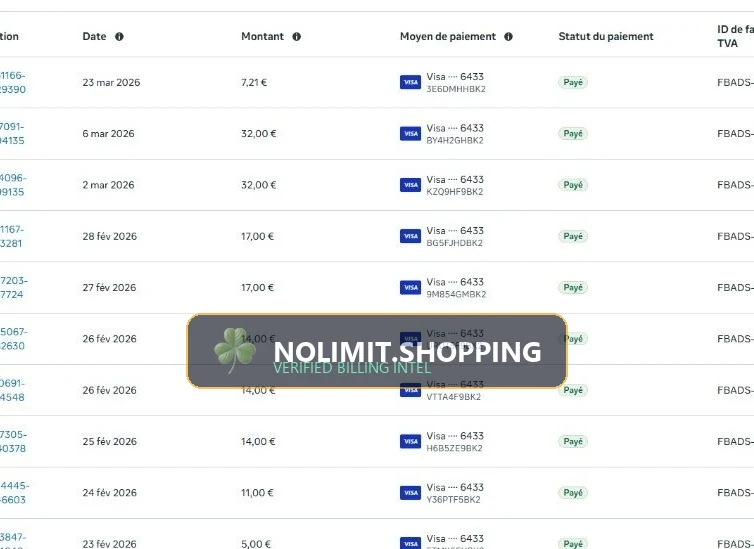Viewport: 754px width, 549px height.
Task: Open the transaction ID link starting 7091-
Action: click(12, 134)
